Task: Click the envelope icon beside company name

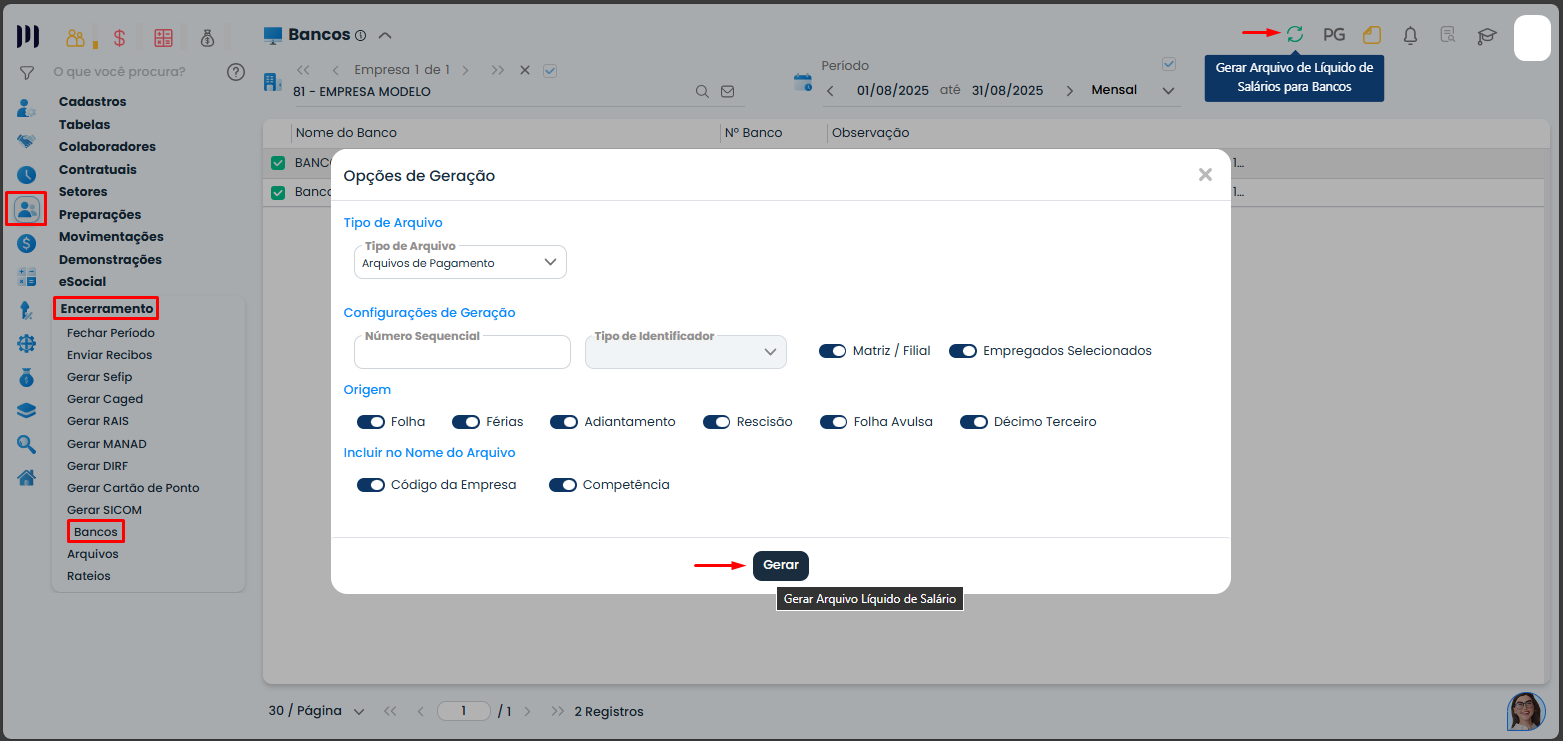Action: pos(727,91)
